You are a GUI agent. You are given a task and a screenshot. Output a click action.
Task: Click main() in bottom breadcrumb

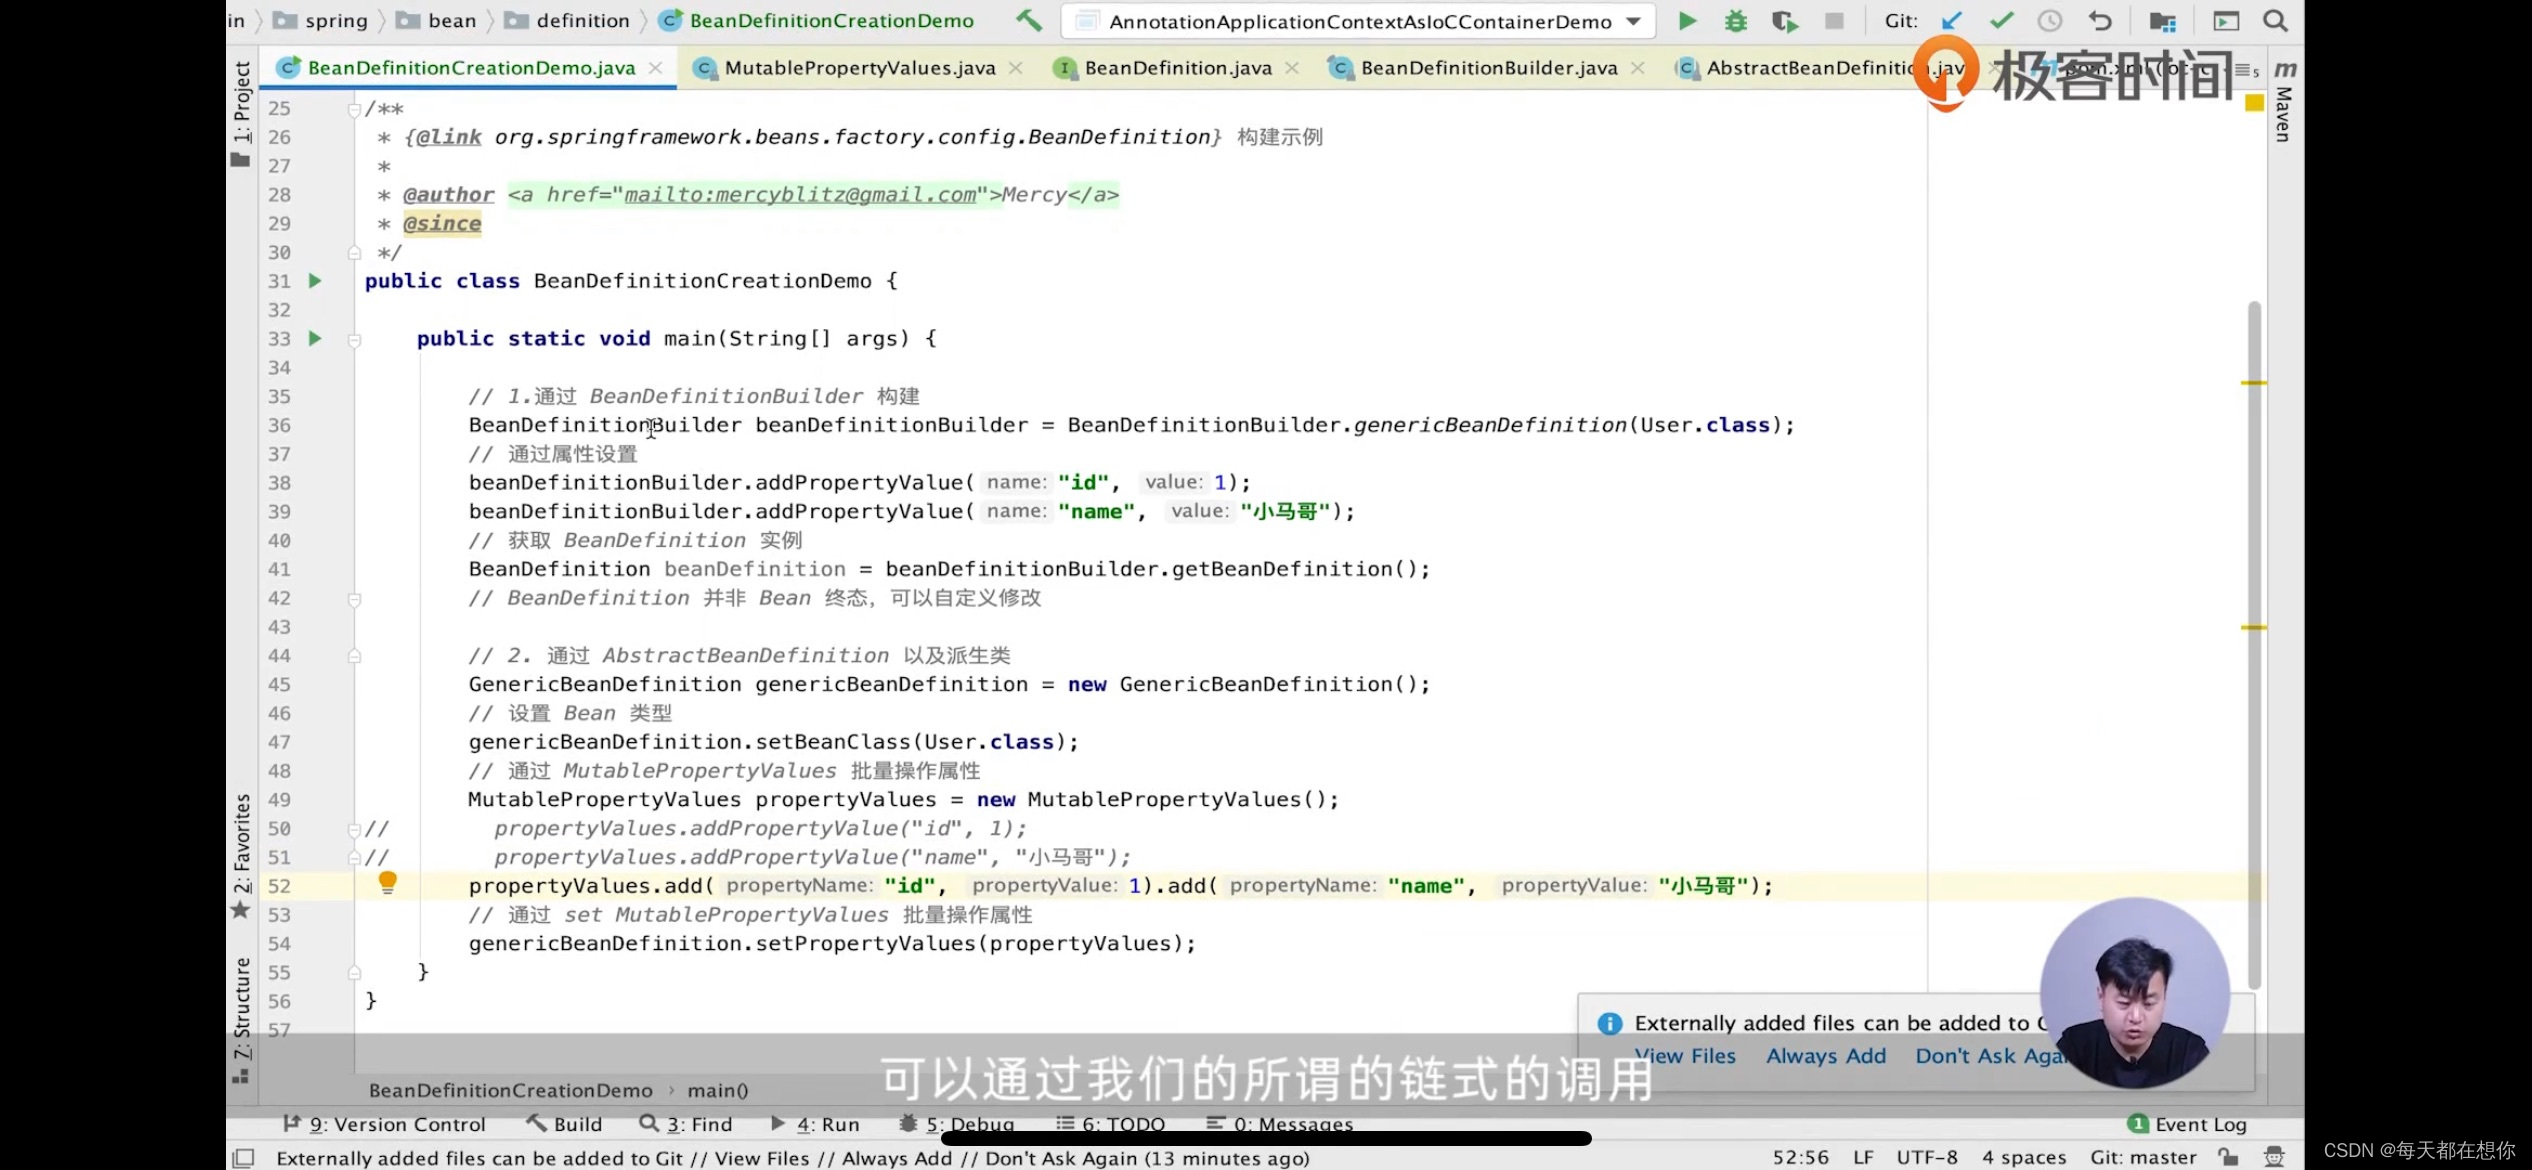click(x=718, y=1090)
